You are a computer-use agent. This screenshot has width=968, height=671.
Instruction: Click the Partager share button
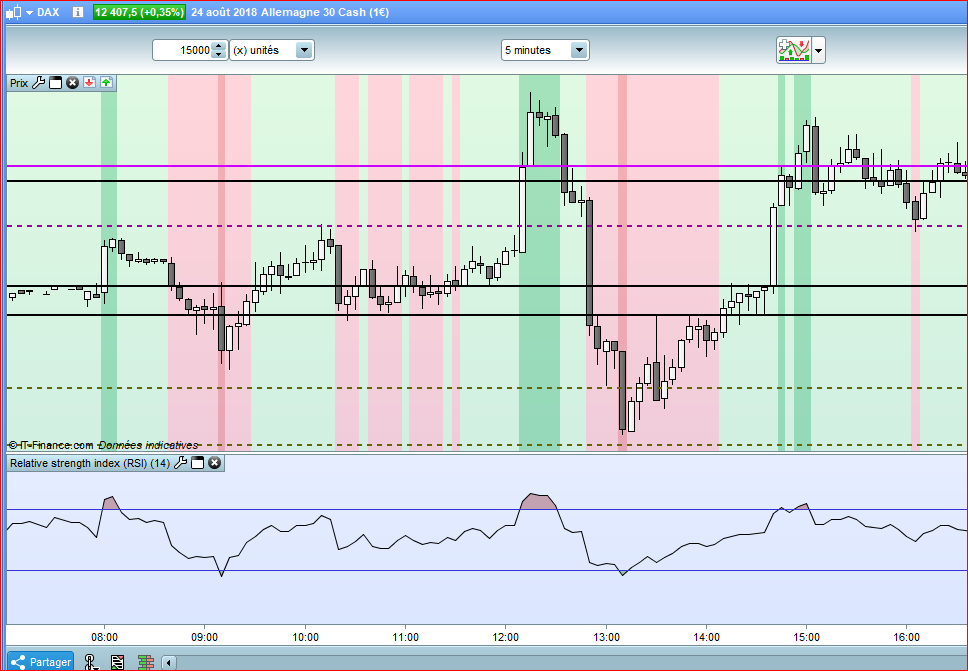41,662
